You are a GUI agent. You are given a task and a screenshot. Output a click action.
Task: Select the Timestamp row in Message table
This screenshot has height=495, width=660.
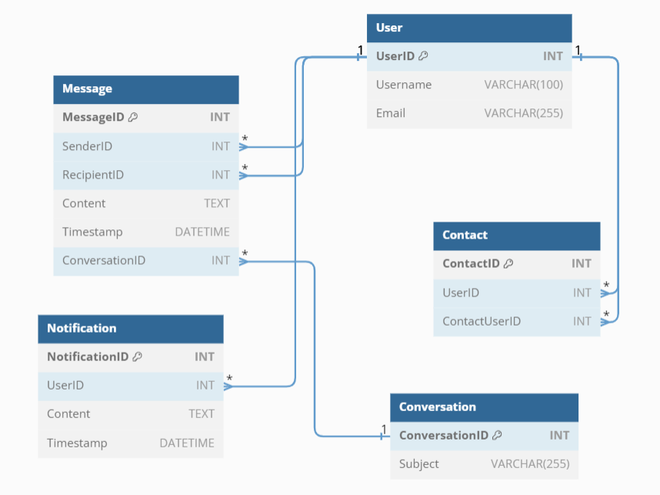click(x=146, y=232)
